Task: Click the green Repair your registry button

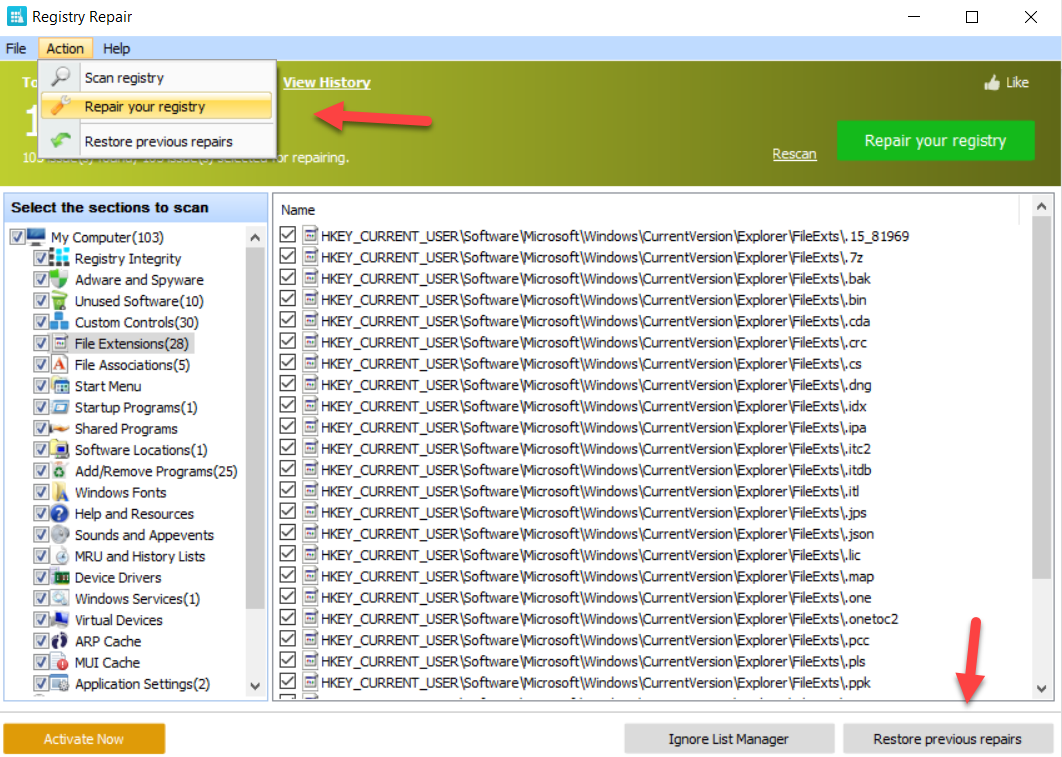Action: [x=935, y=141]
